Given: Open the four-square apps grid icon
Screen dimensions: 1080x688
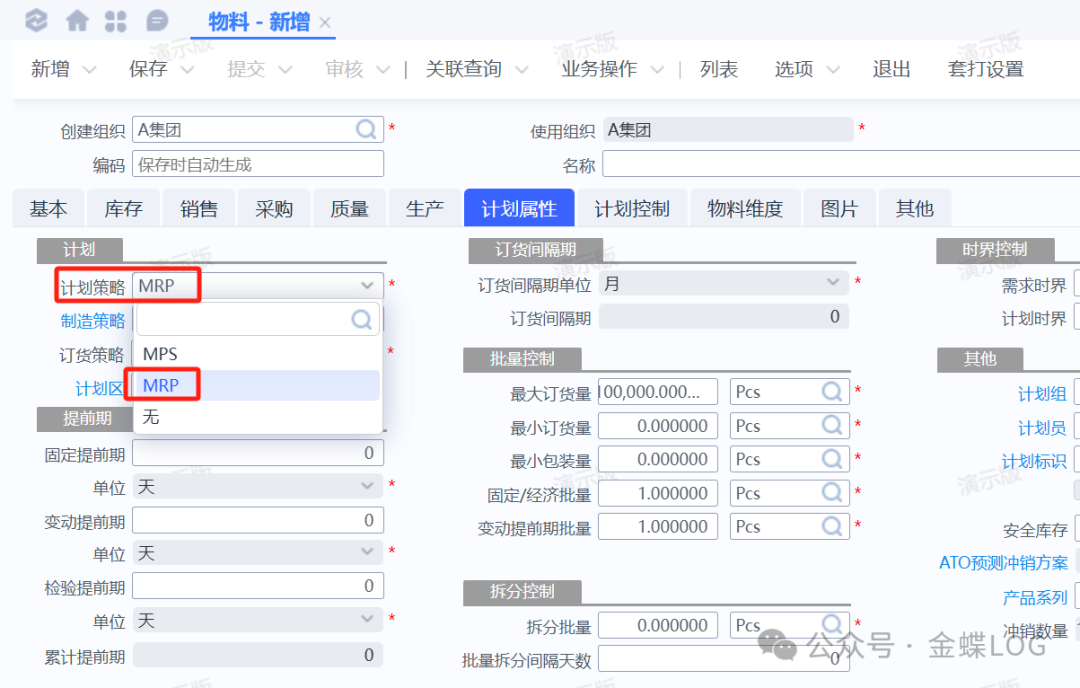Looking at the screenshot, I should coord(116,21).
